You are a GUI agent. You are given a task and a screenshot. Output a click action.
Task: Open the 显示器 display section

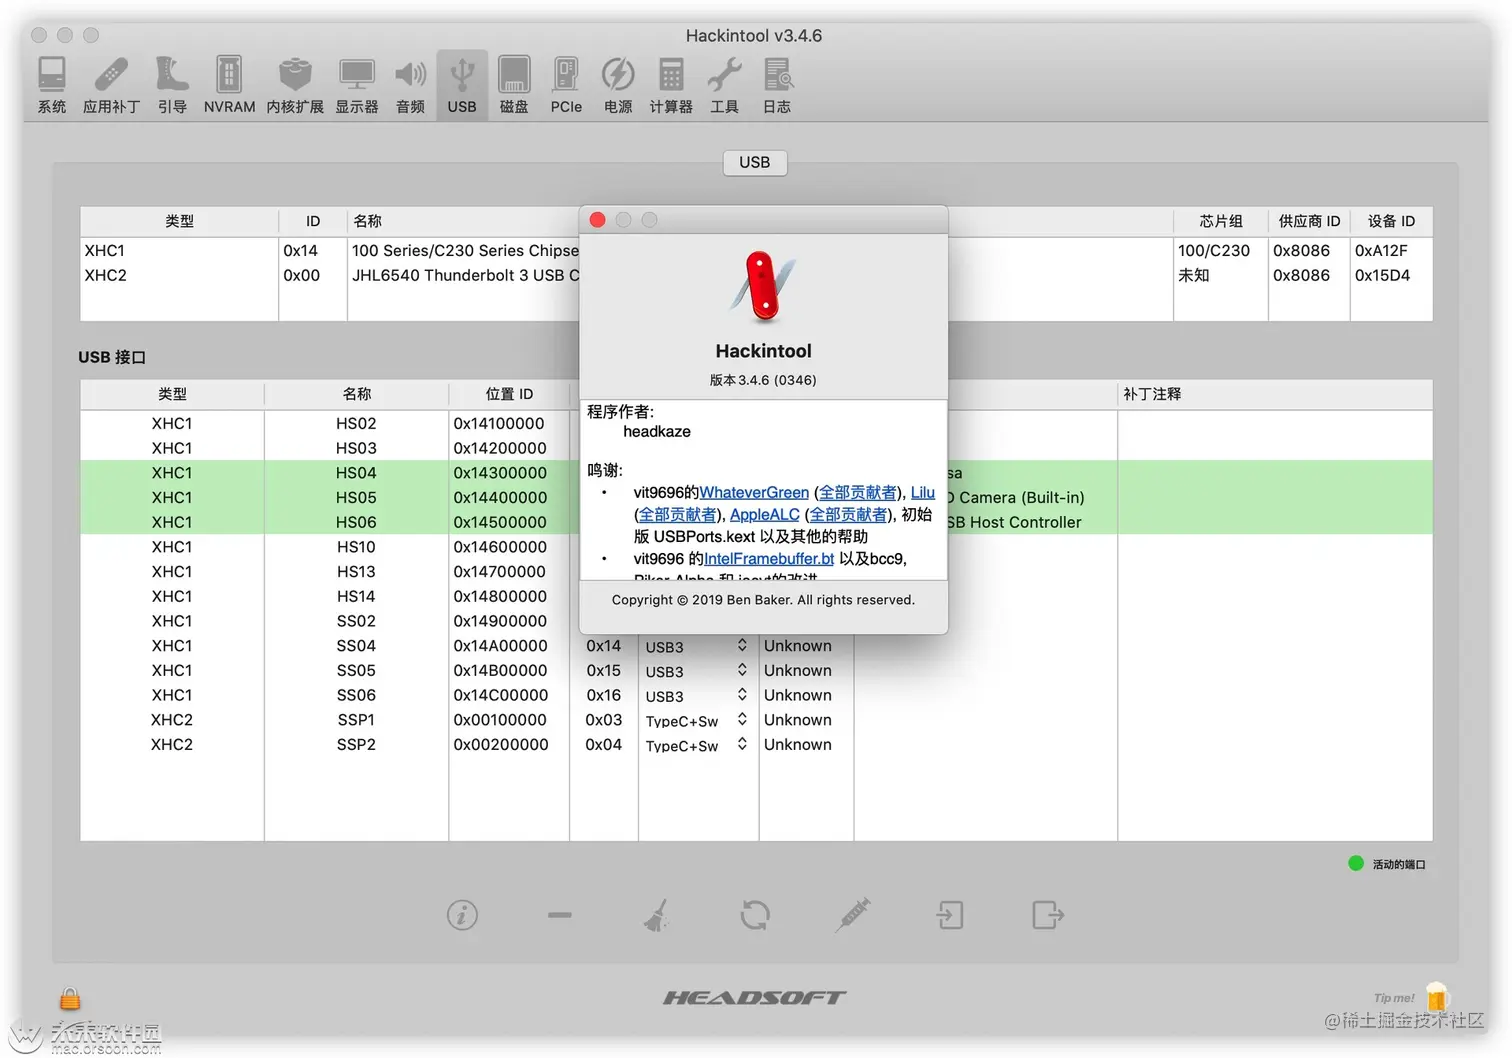357,85
